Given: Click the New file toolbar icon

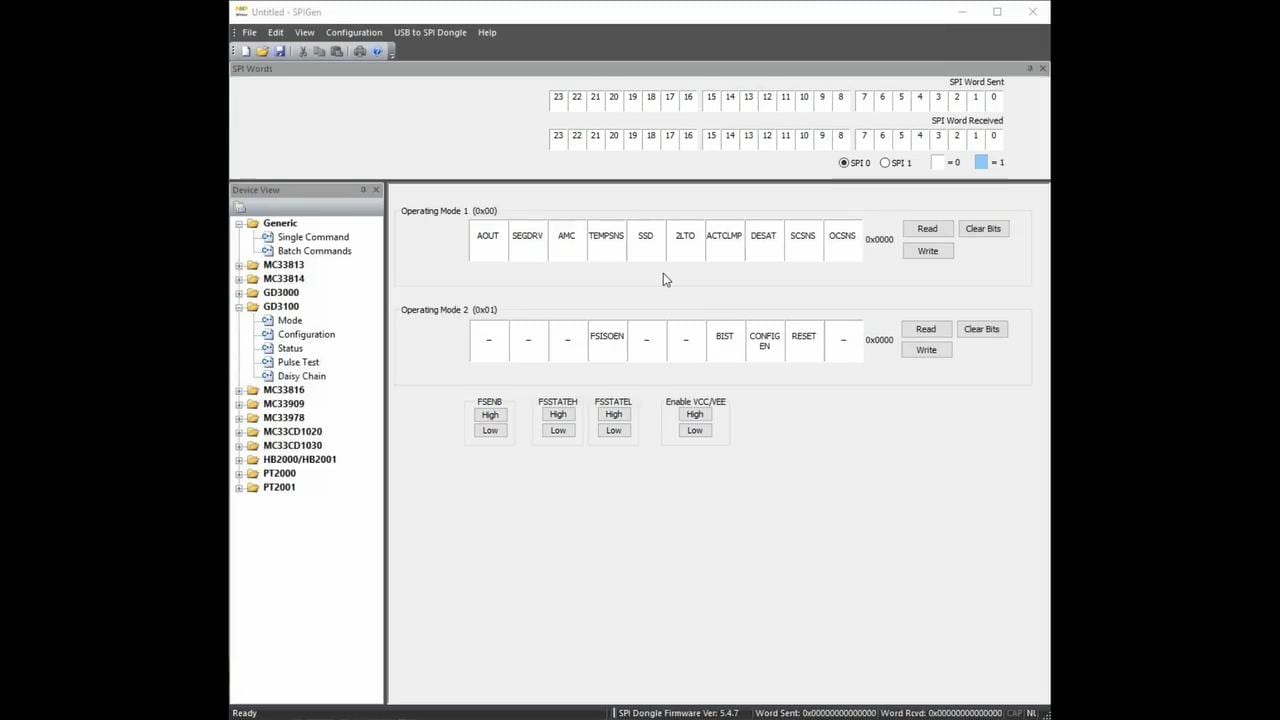Looking at the screenshot, I should 246,51.
